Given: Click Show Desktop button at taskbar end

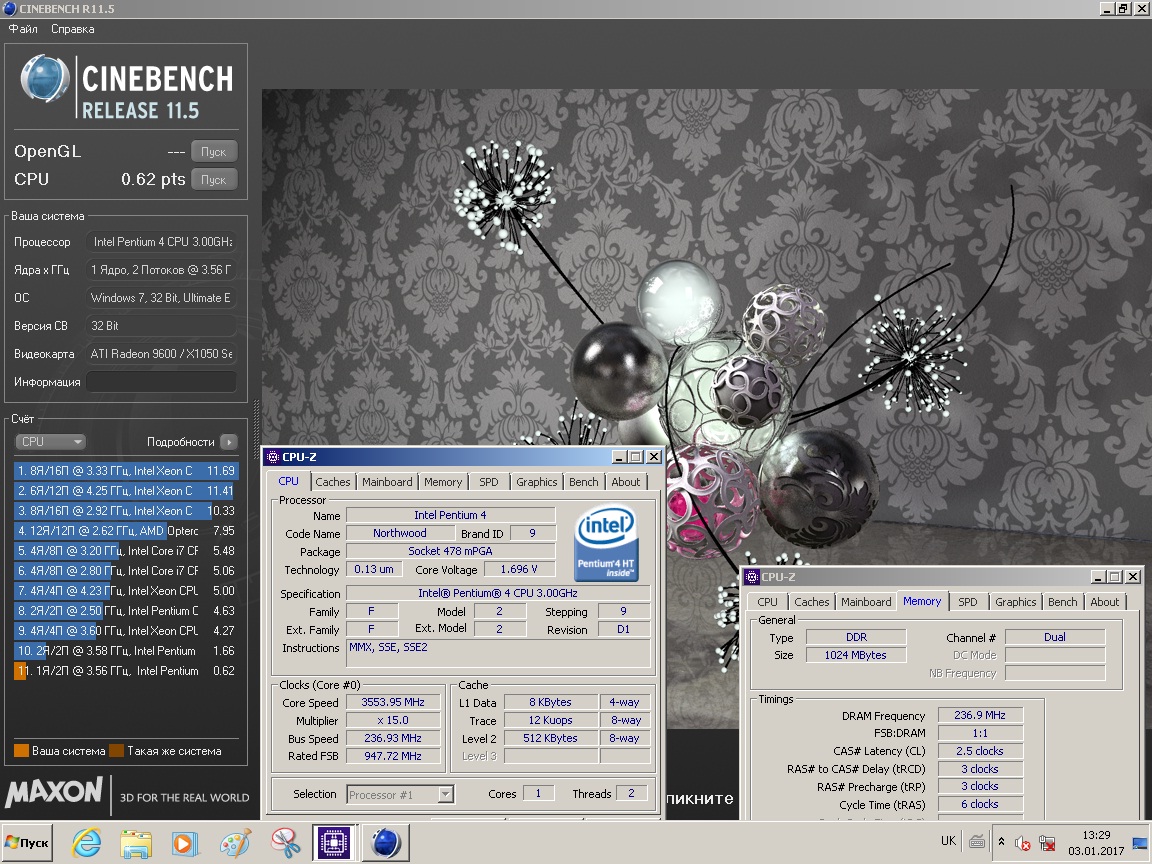Looking at the screenshot, I should pyautogui.click(x=1141, y=843).
